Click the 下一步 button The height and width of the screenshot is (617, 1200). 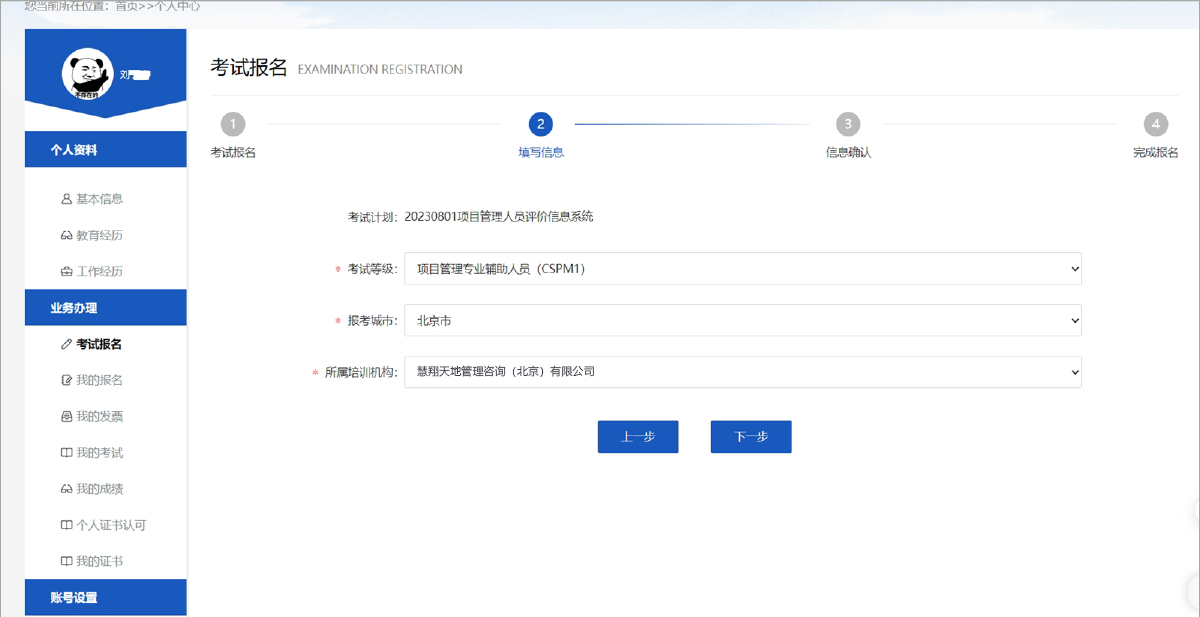click(x=750, y=436)
